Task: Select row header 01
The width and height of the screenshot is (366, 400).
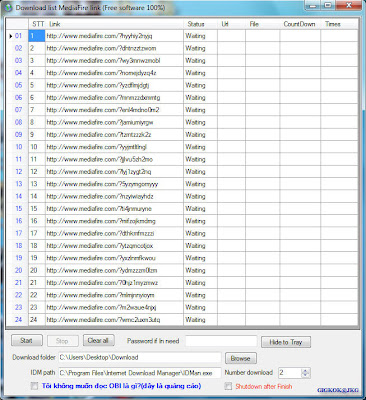Action: click(17, 36)
